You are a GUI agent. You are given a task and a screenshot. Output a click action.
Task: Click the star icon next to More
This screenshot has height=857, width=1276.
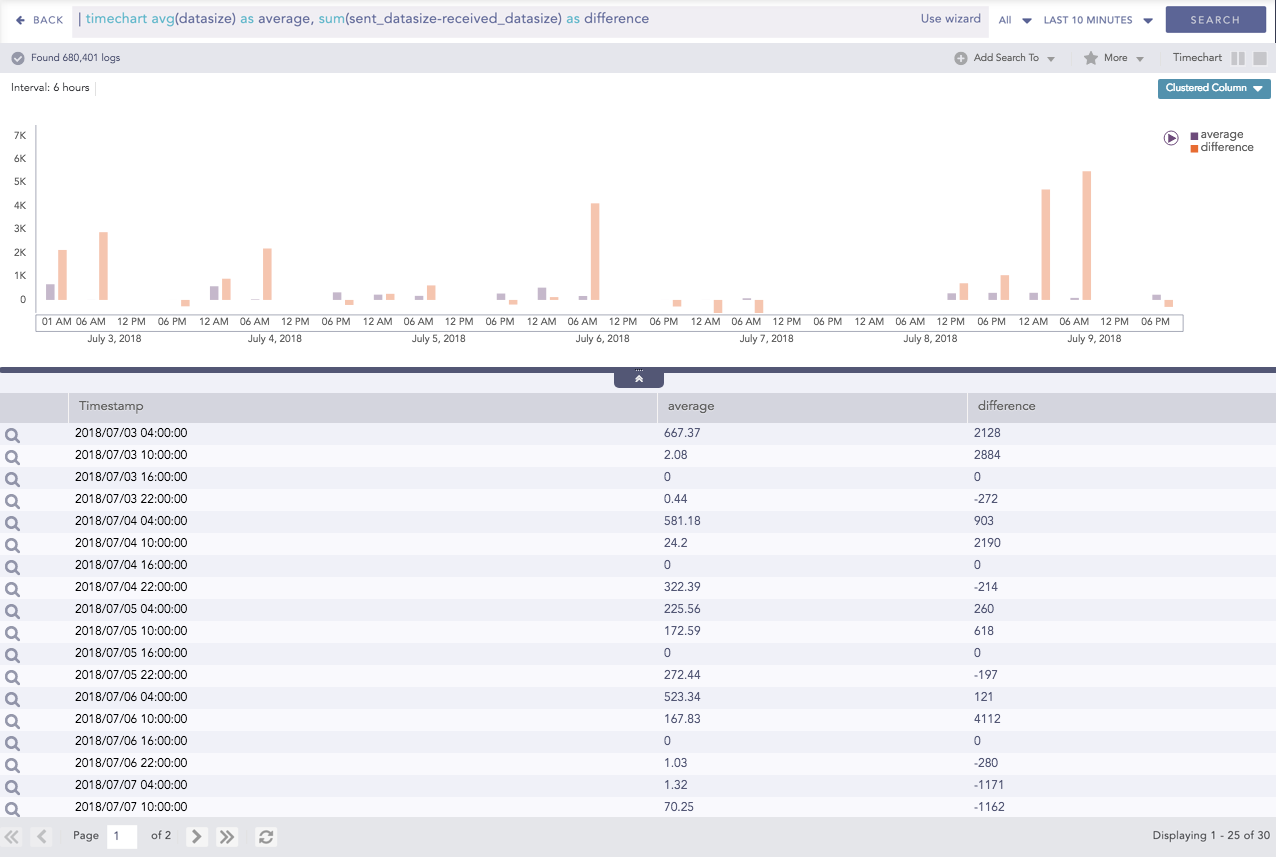coord(1089,58)
